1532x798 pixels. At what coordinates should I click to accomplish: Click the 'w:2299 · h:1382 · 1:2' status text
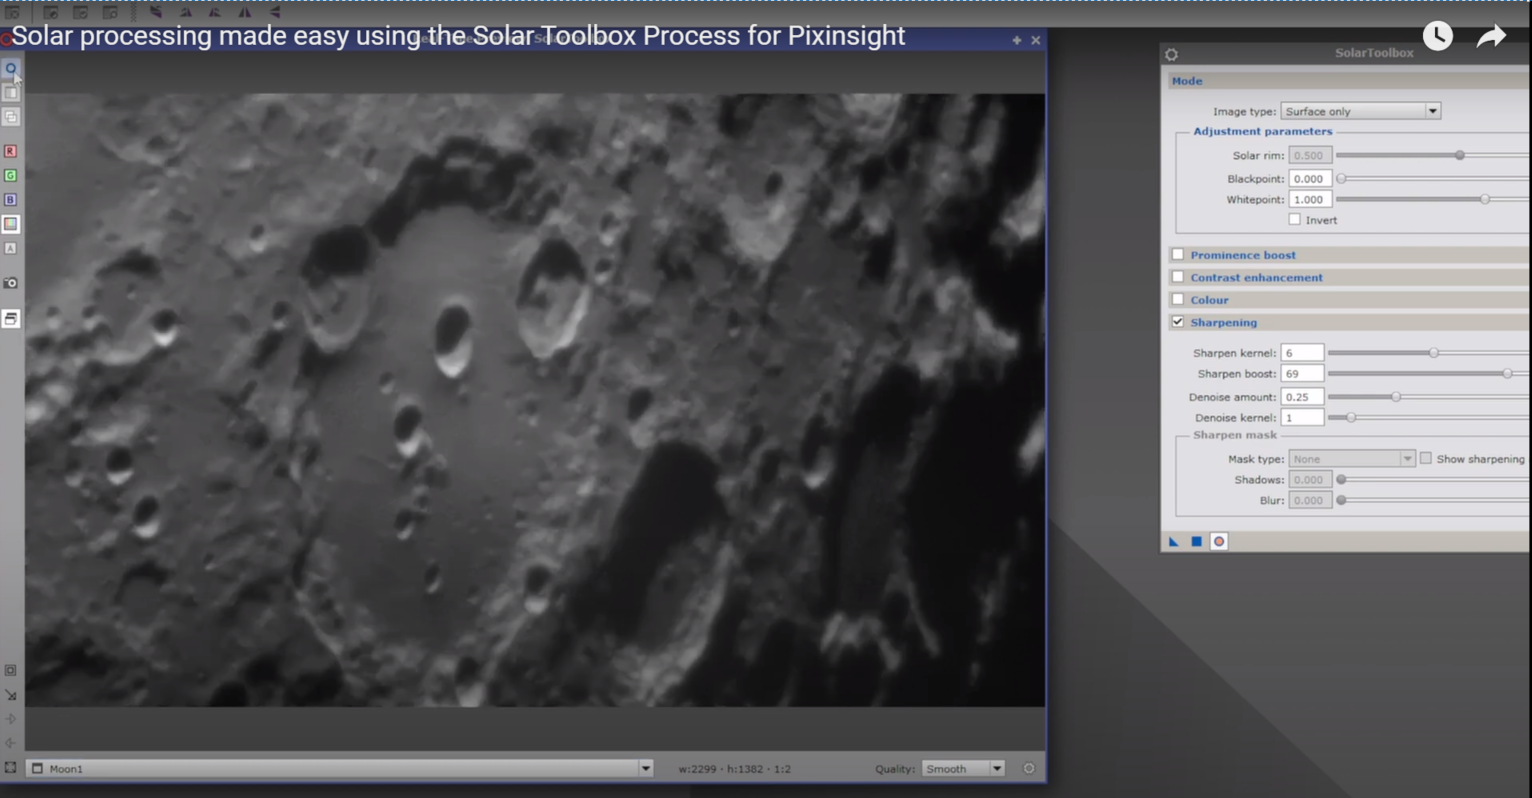[x=735, y=769]
